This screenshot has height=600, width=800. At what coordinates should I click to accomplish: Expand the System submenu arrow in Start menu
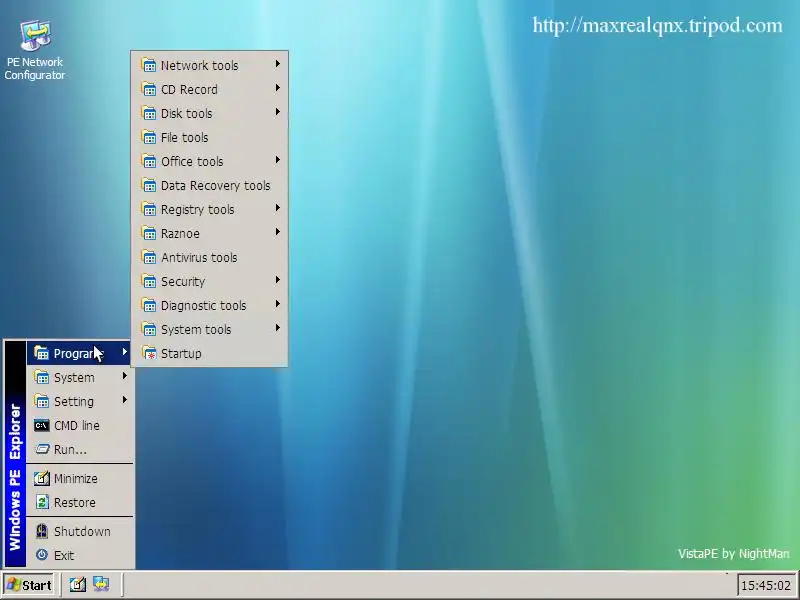click(124, 376)
